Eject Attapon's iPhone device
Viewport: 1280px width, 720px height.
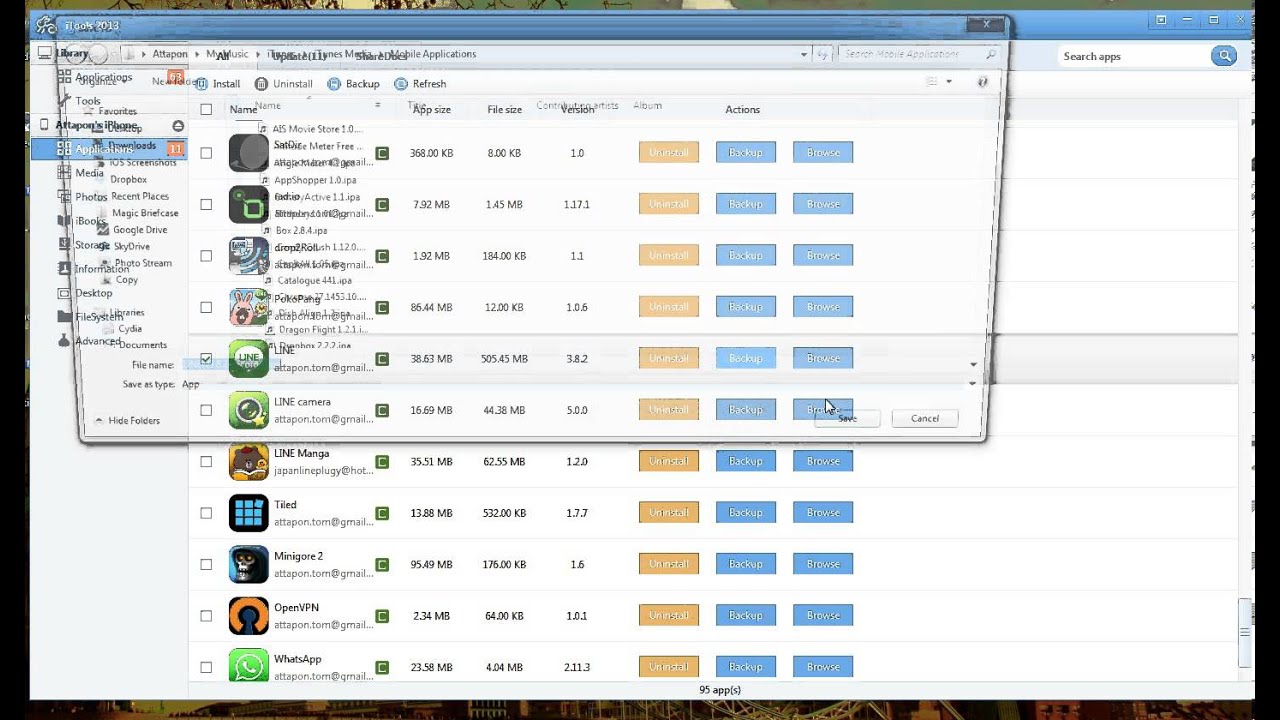pyautogui.click(x=178, y=126)
